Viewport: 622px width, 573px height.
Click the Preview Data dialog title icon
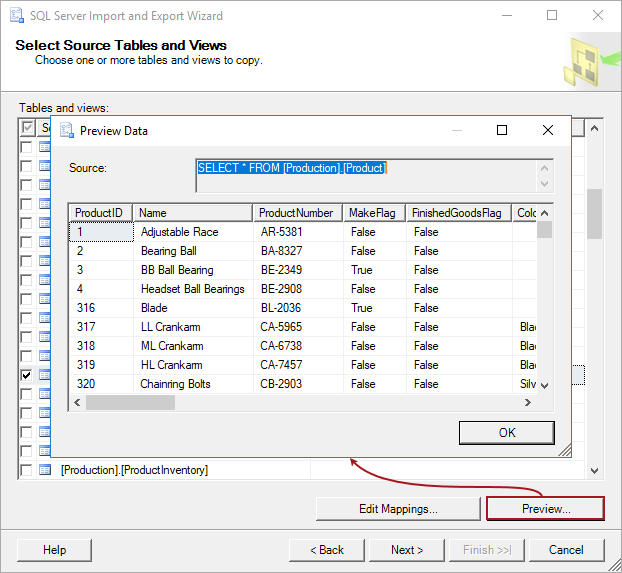point(67,131)
